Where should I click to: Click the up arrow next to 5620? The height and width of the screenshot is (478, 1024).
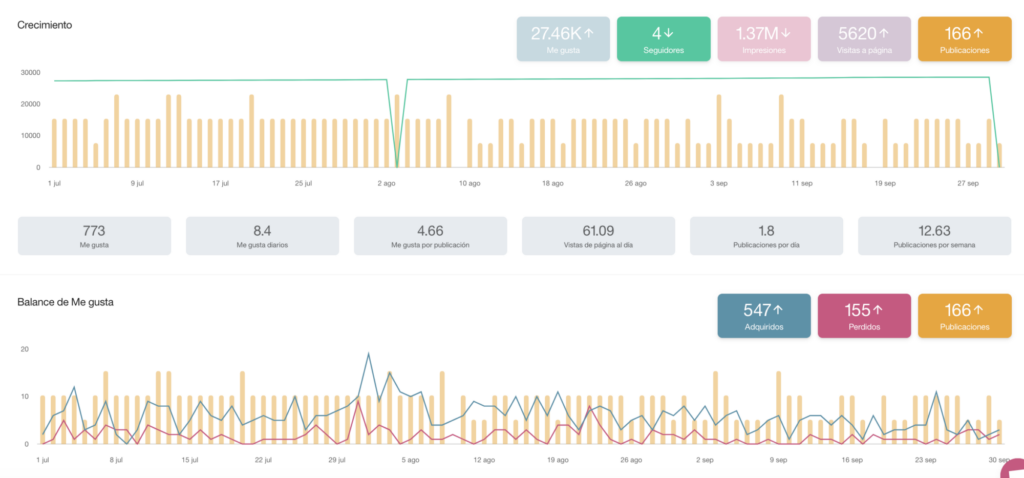click(884, 33)
